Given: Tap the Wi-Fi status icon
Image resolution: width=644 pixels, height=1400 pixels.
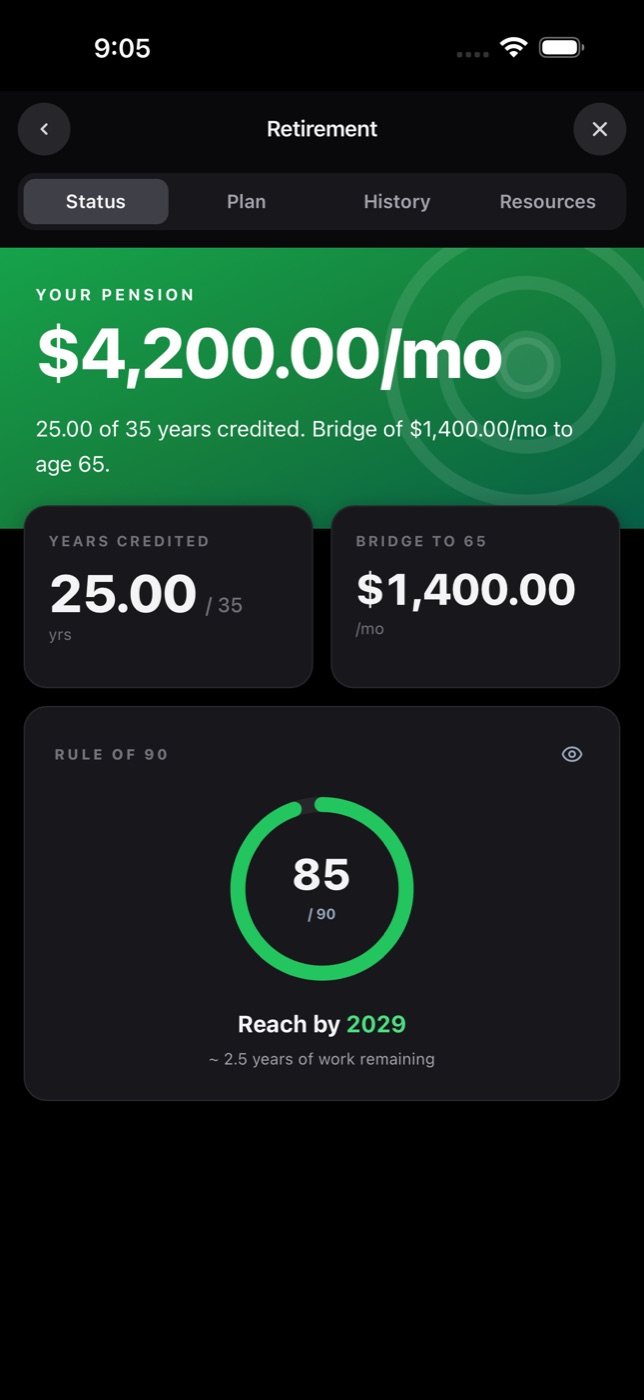Looking at the screenshot, I should point(514,47).
